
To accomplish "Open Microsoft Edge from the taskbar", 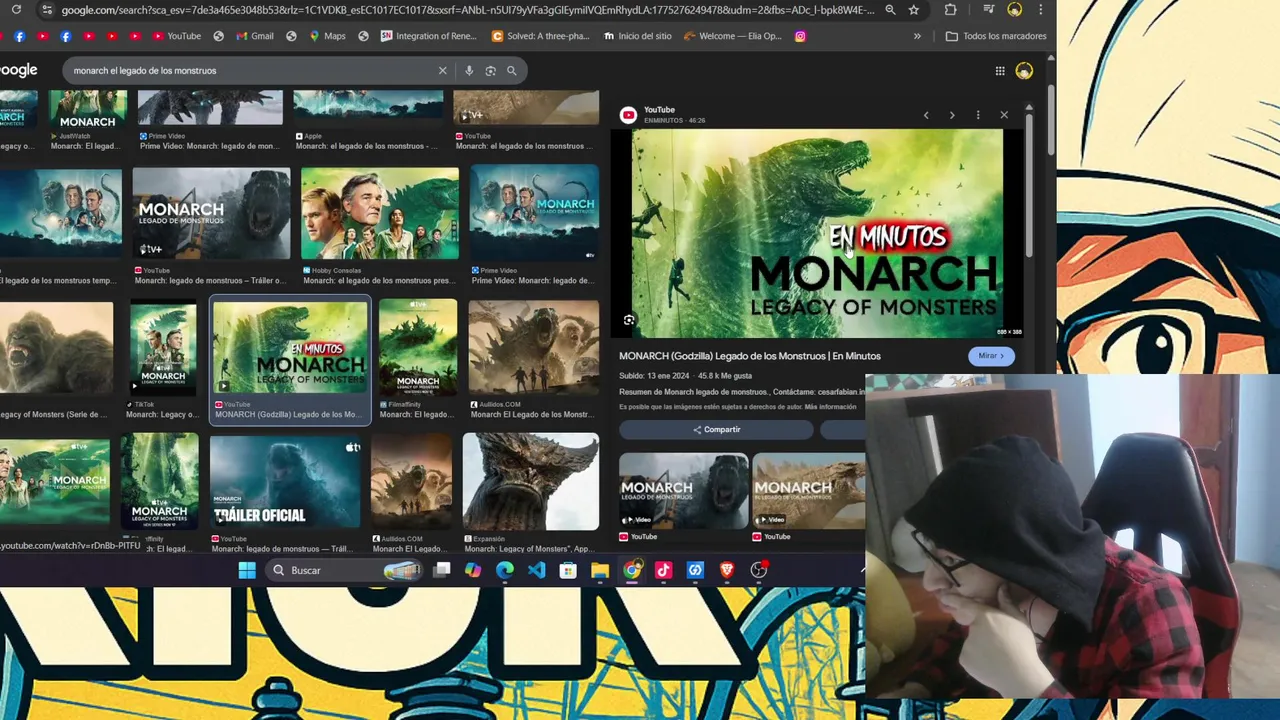I will point(505,570).
